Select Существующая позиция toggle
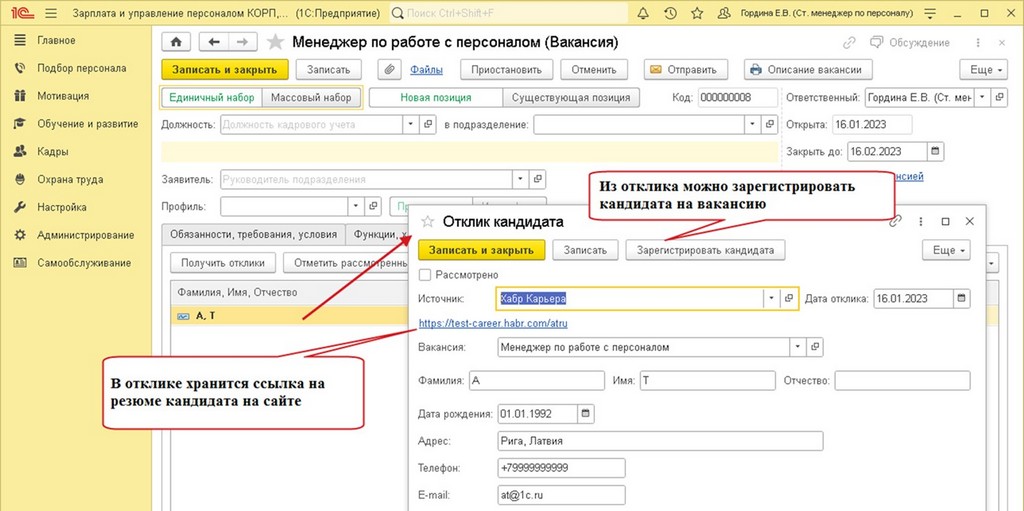 tap(571, 97)
